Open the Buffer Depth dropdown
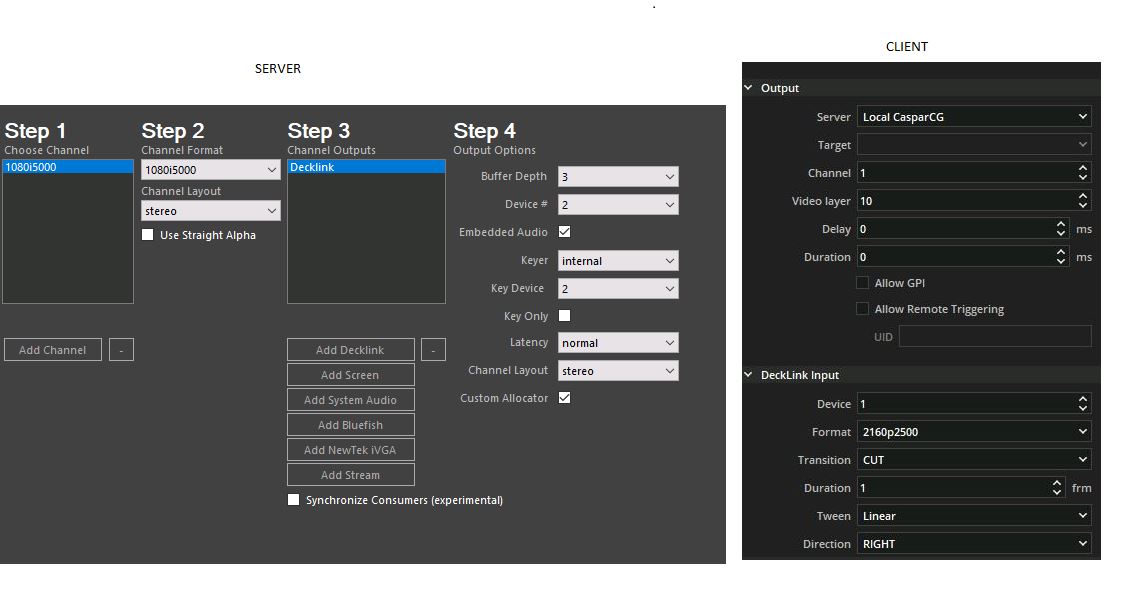This screenshot has height=592, width=1141. [618, 177]
